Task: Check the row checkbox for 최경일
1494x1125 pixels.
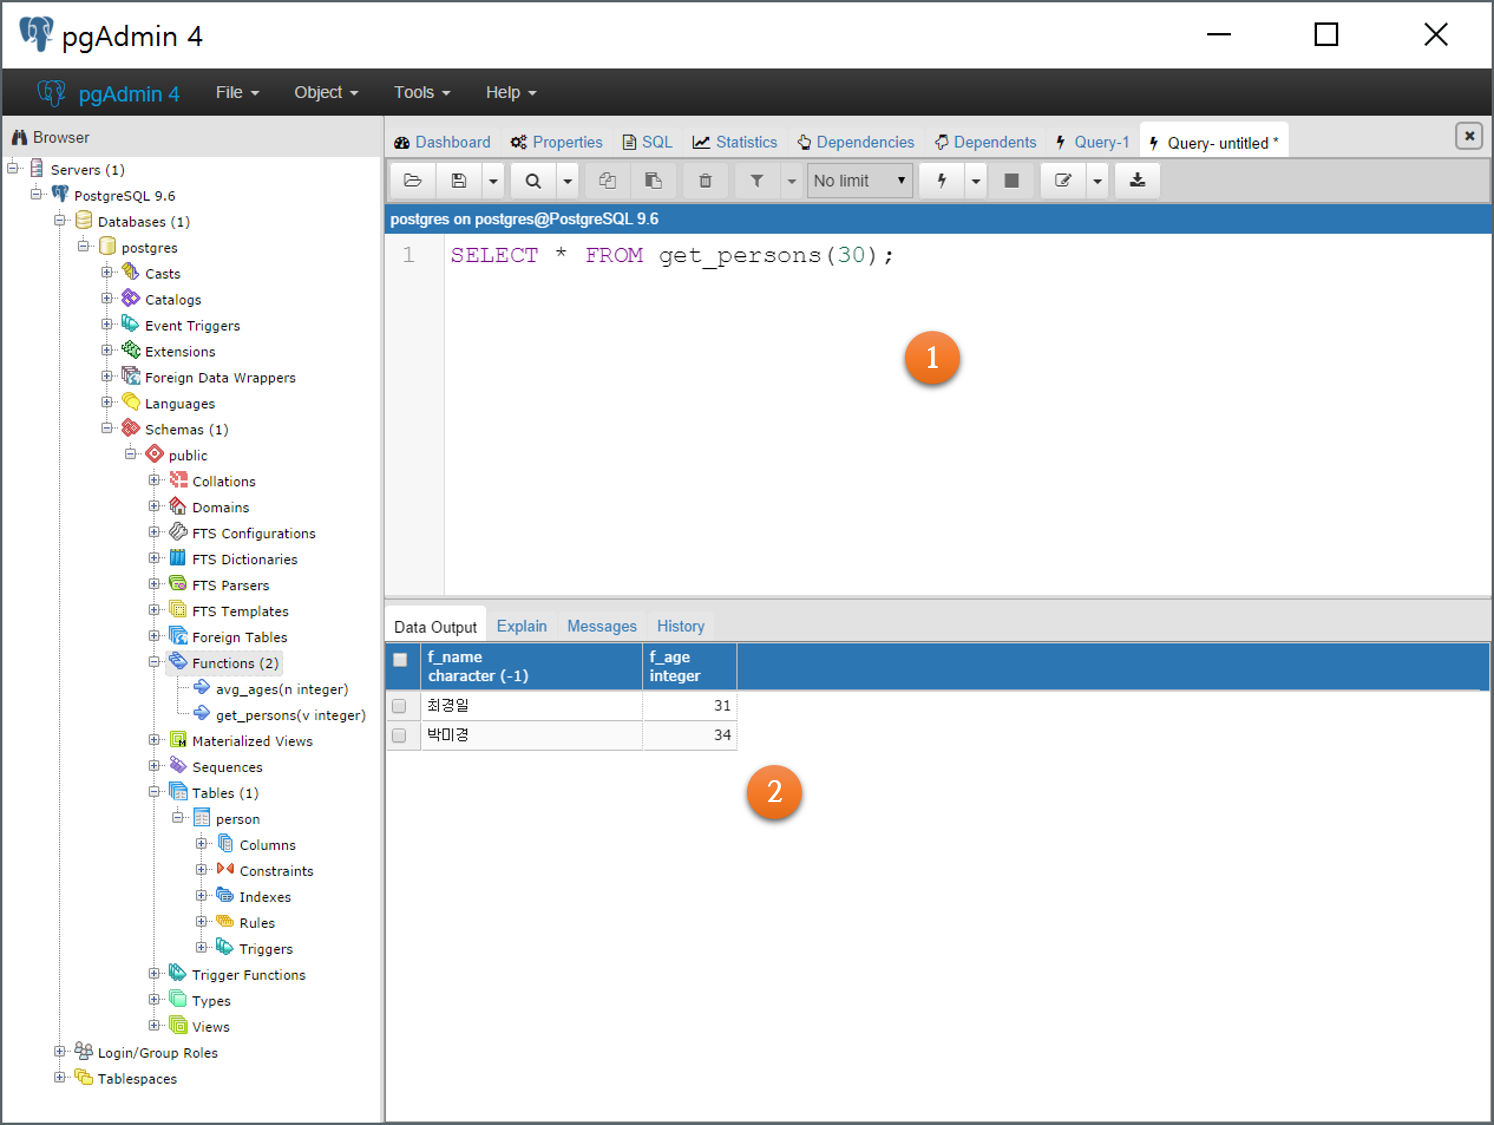Action: (x=399, y=706)
